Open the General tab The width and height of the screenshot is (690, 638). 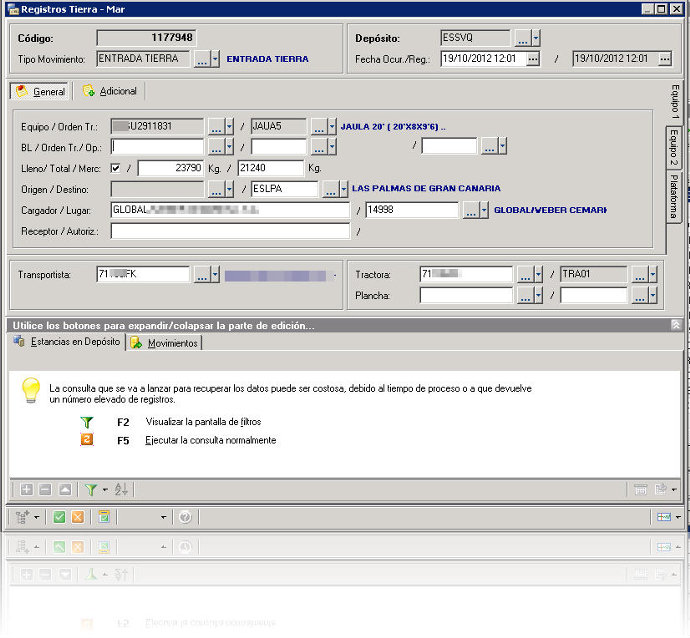click(x=40, y=92)
